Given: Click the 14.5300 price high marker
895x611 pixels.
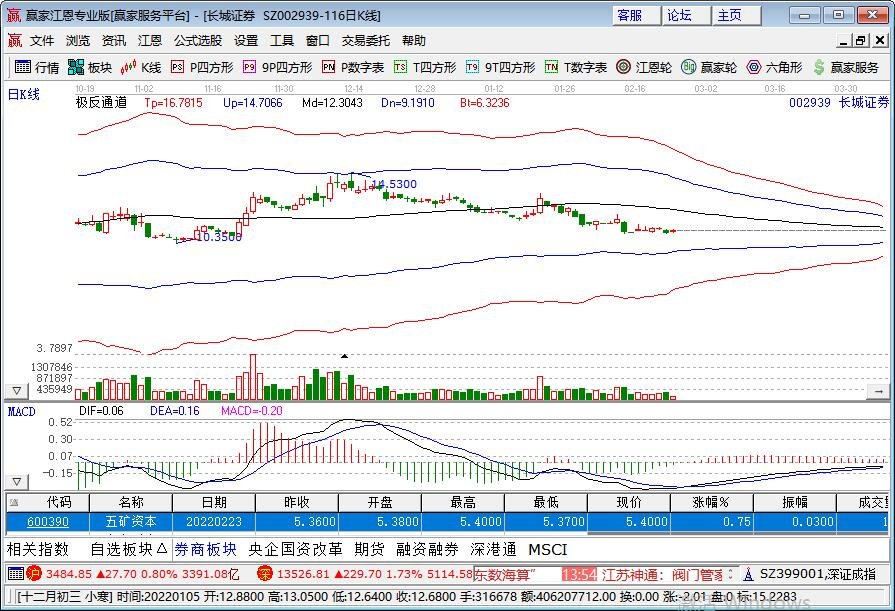Looking at the screenshot, I should 394,184.
